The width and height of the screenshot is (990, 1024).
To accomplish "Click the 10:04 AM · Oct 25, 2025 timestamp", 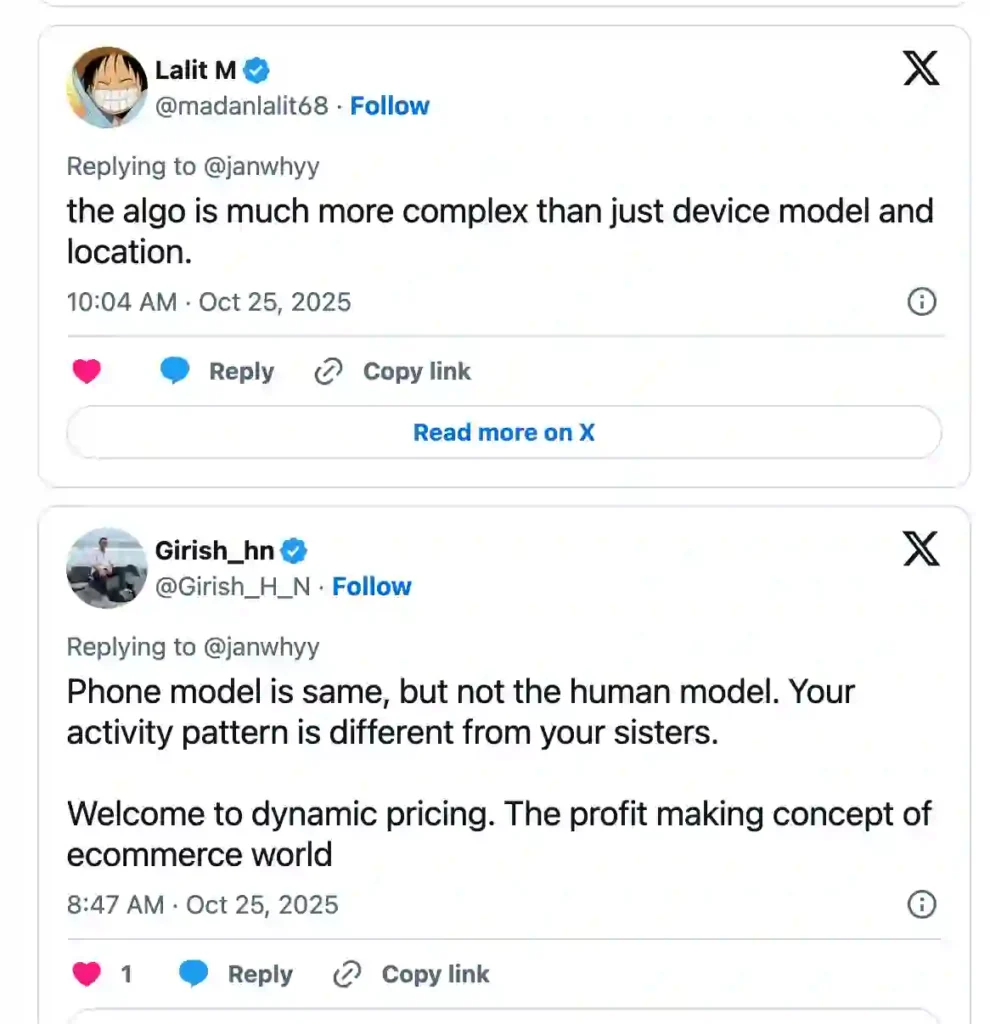I will [x=209, y=302].
